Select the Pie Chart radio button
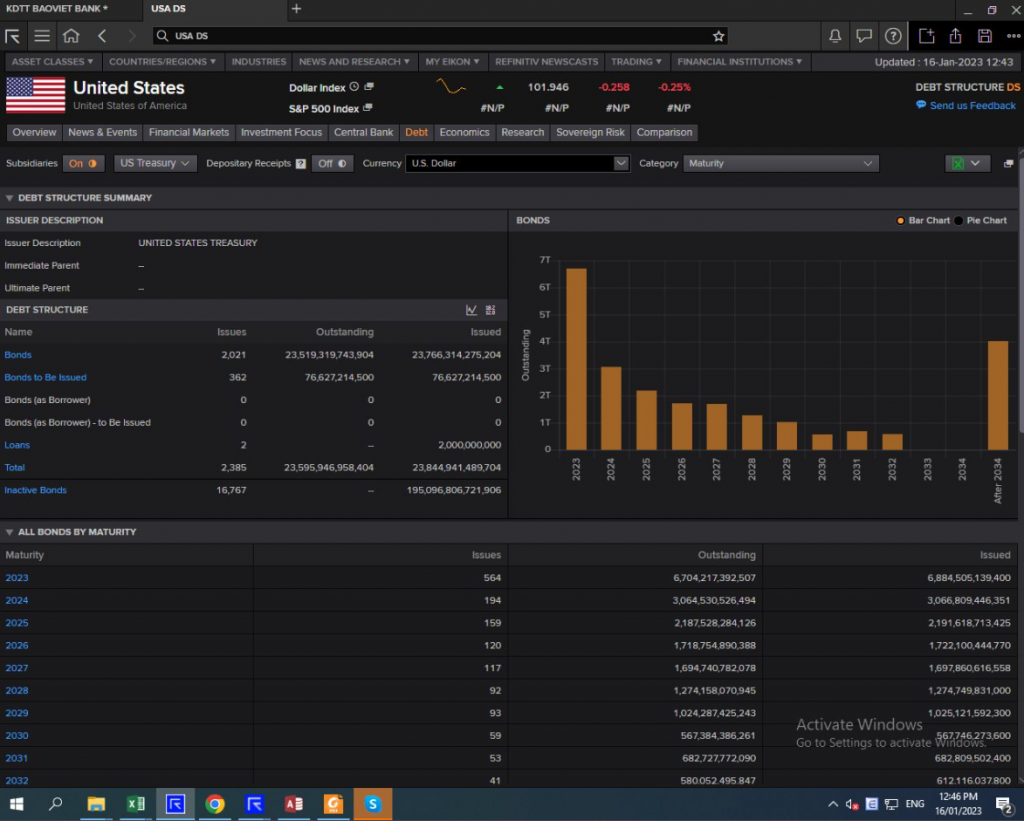 [960, 220]
